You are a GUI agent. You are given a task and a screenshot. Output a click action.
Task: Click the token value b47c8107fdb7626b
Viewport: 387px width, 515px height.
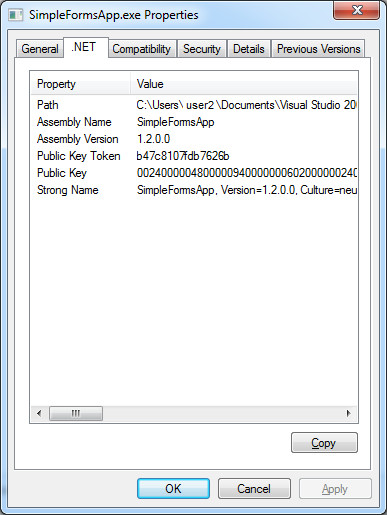pyautogui.click(x=183, y=156)
